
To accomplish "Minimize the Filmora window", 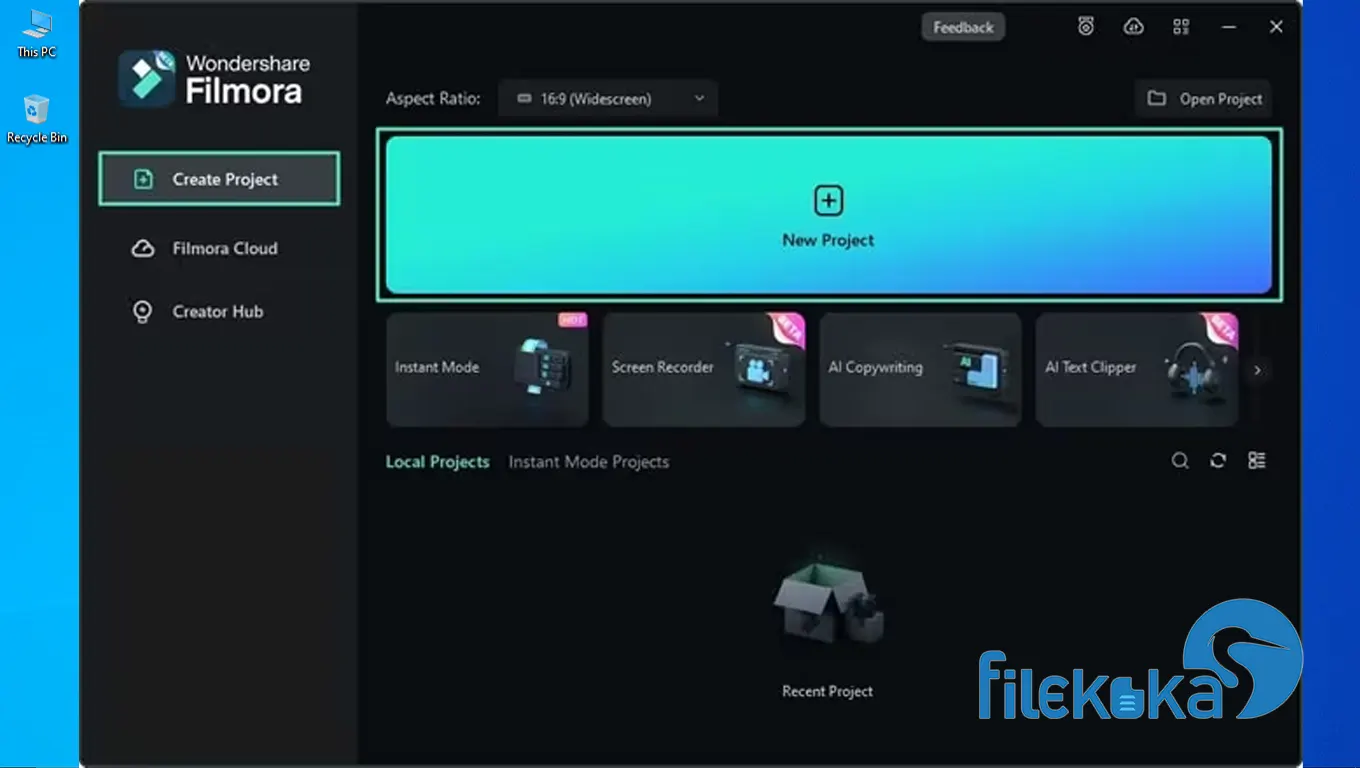I will 1229,27.
